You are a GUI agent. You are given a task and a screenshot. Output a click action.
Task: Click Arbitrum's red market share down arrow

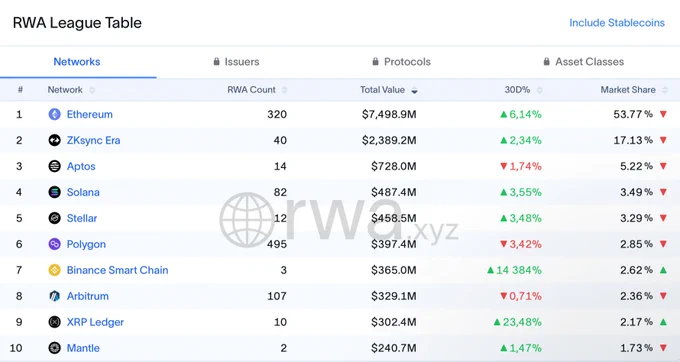point(663,296)
